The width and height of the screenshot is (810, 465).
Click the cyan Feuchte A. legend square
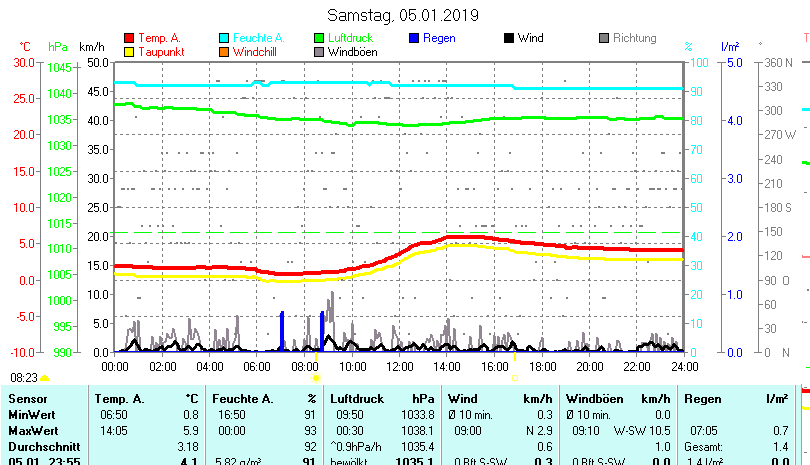point(225,38)
